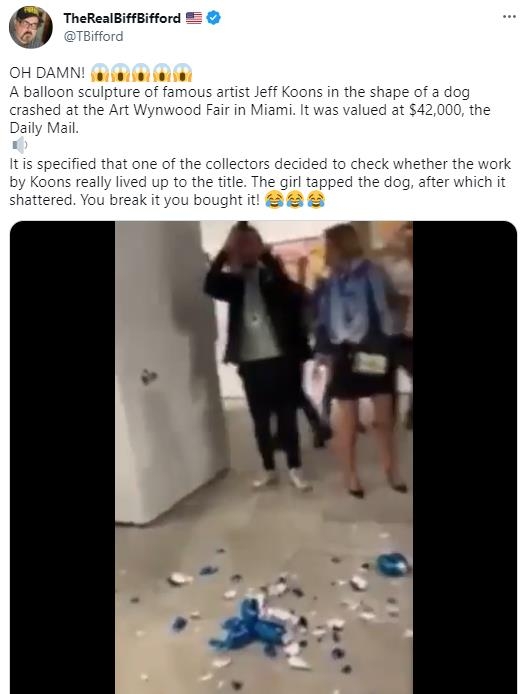The image size is (532, 694).
Task: Play the embedded video of the gallery
Action: coord(263,457)
